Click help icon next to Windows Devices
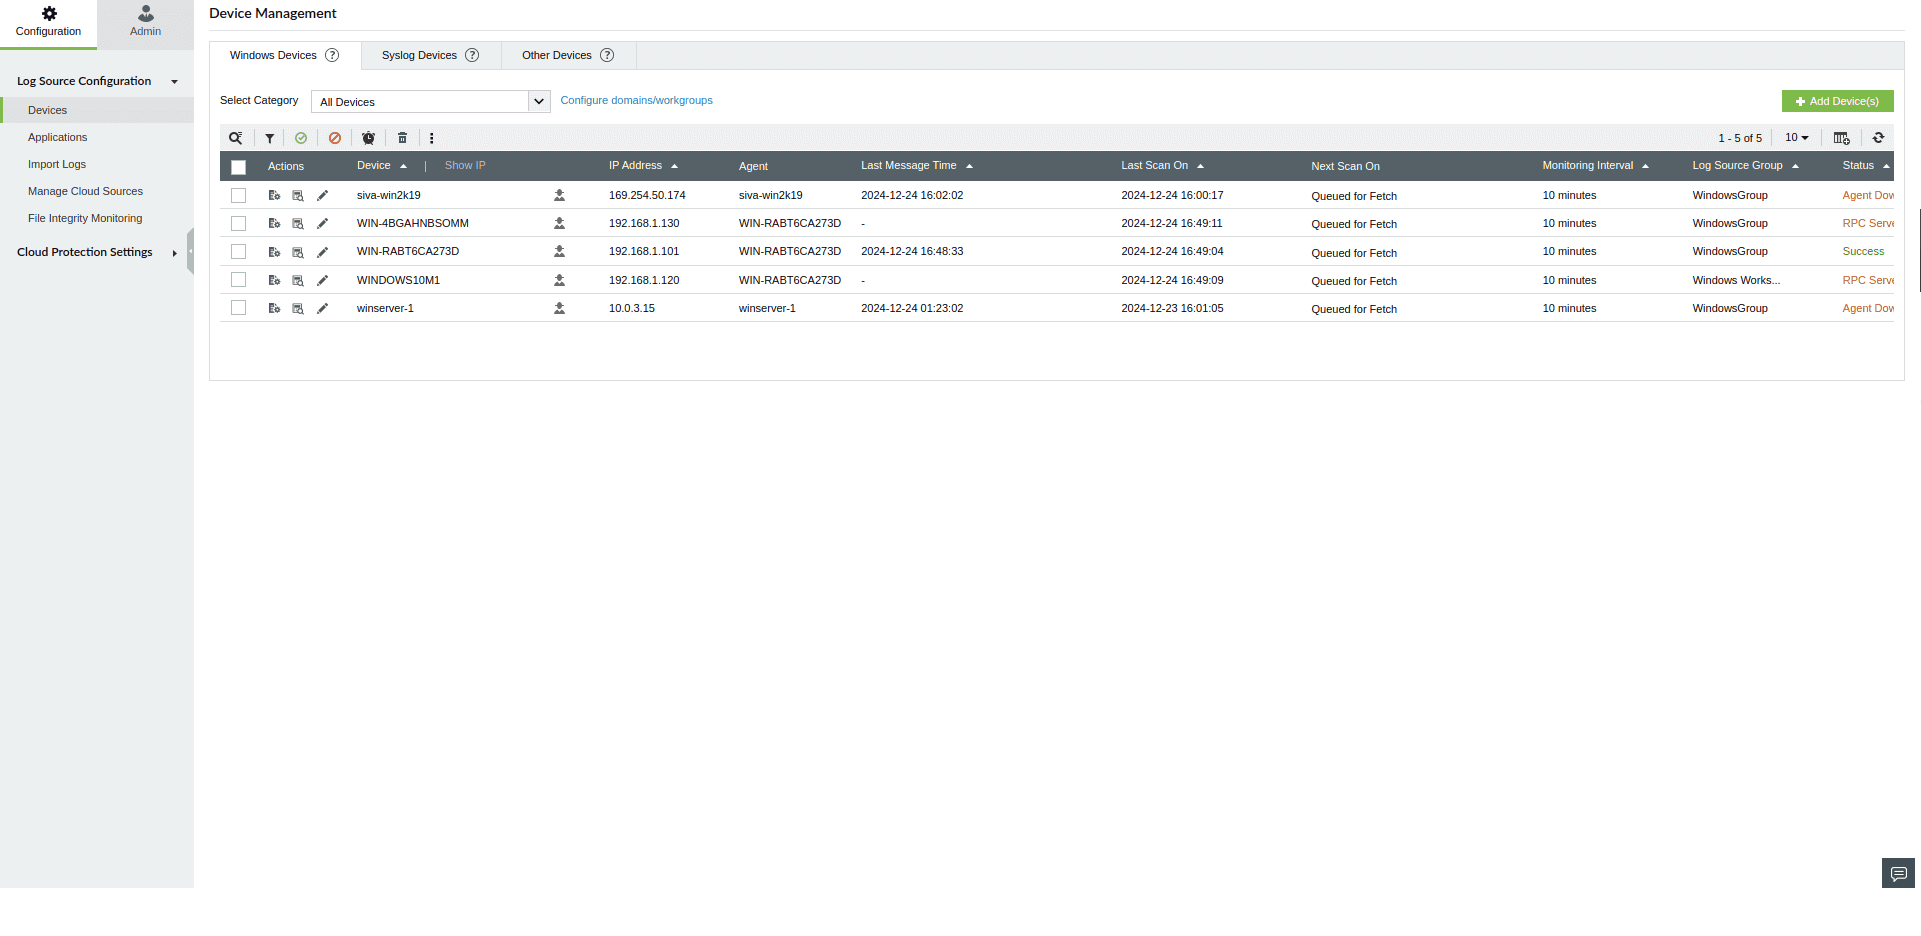1921x936 pixels. [332, 55]
